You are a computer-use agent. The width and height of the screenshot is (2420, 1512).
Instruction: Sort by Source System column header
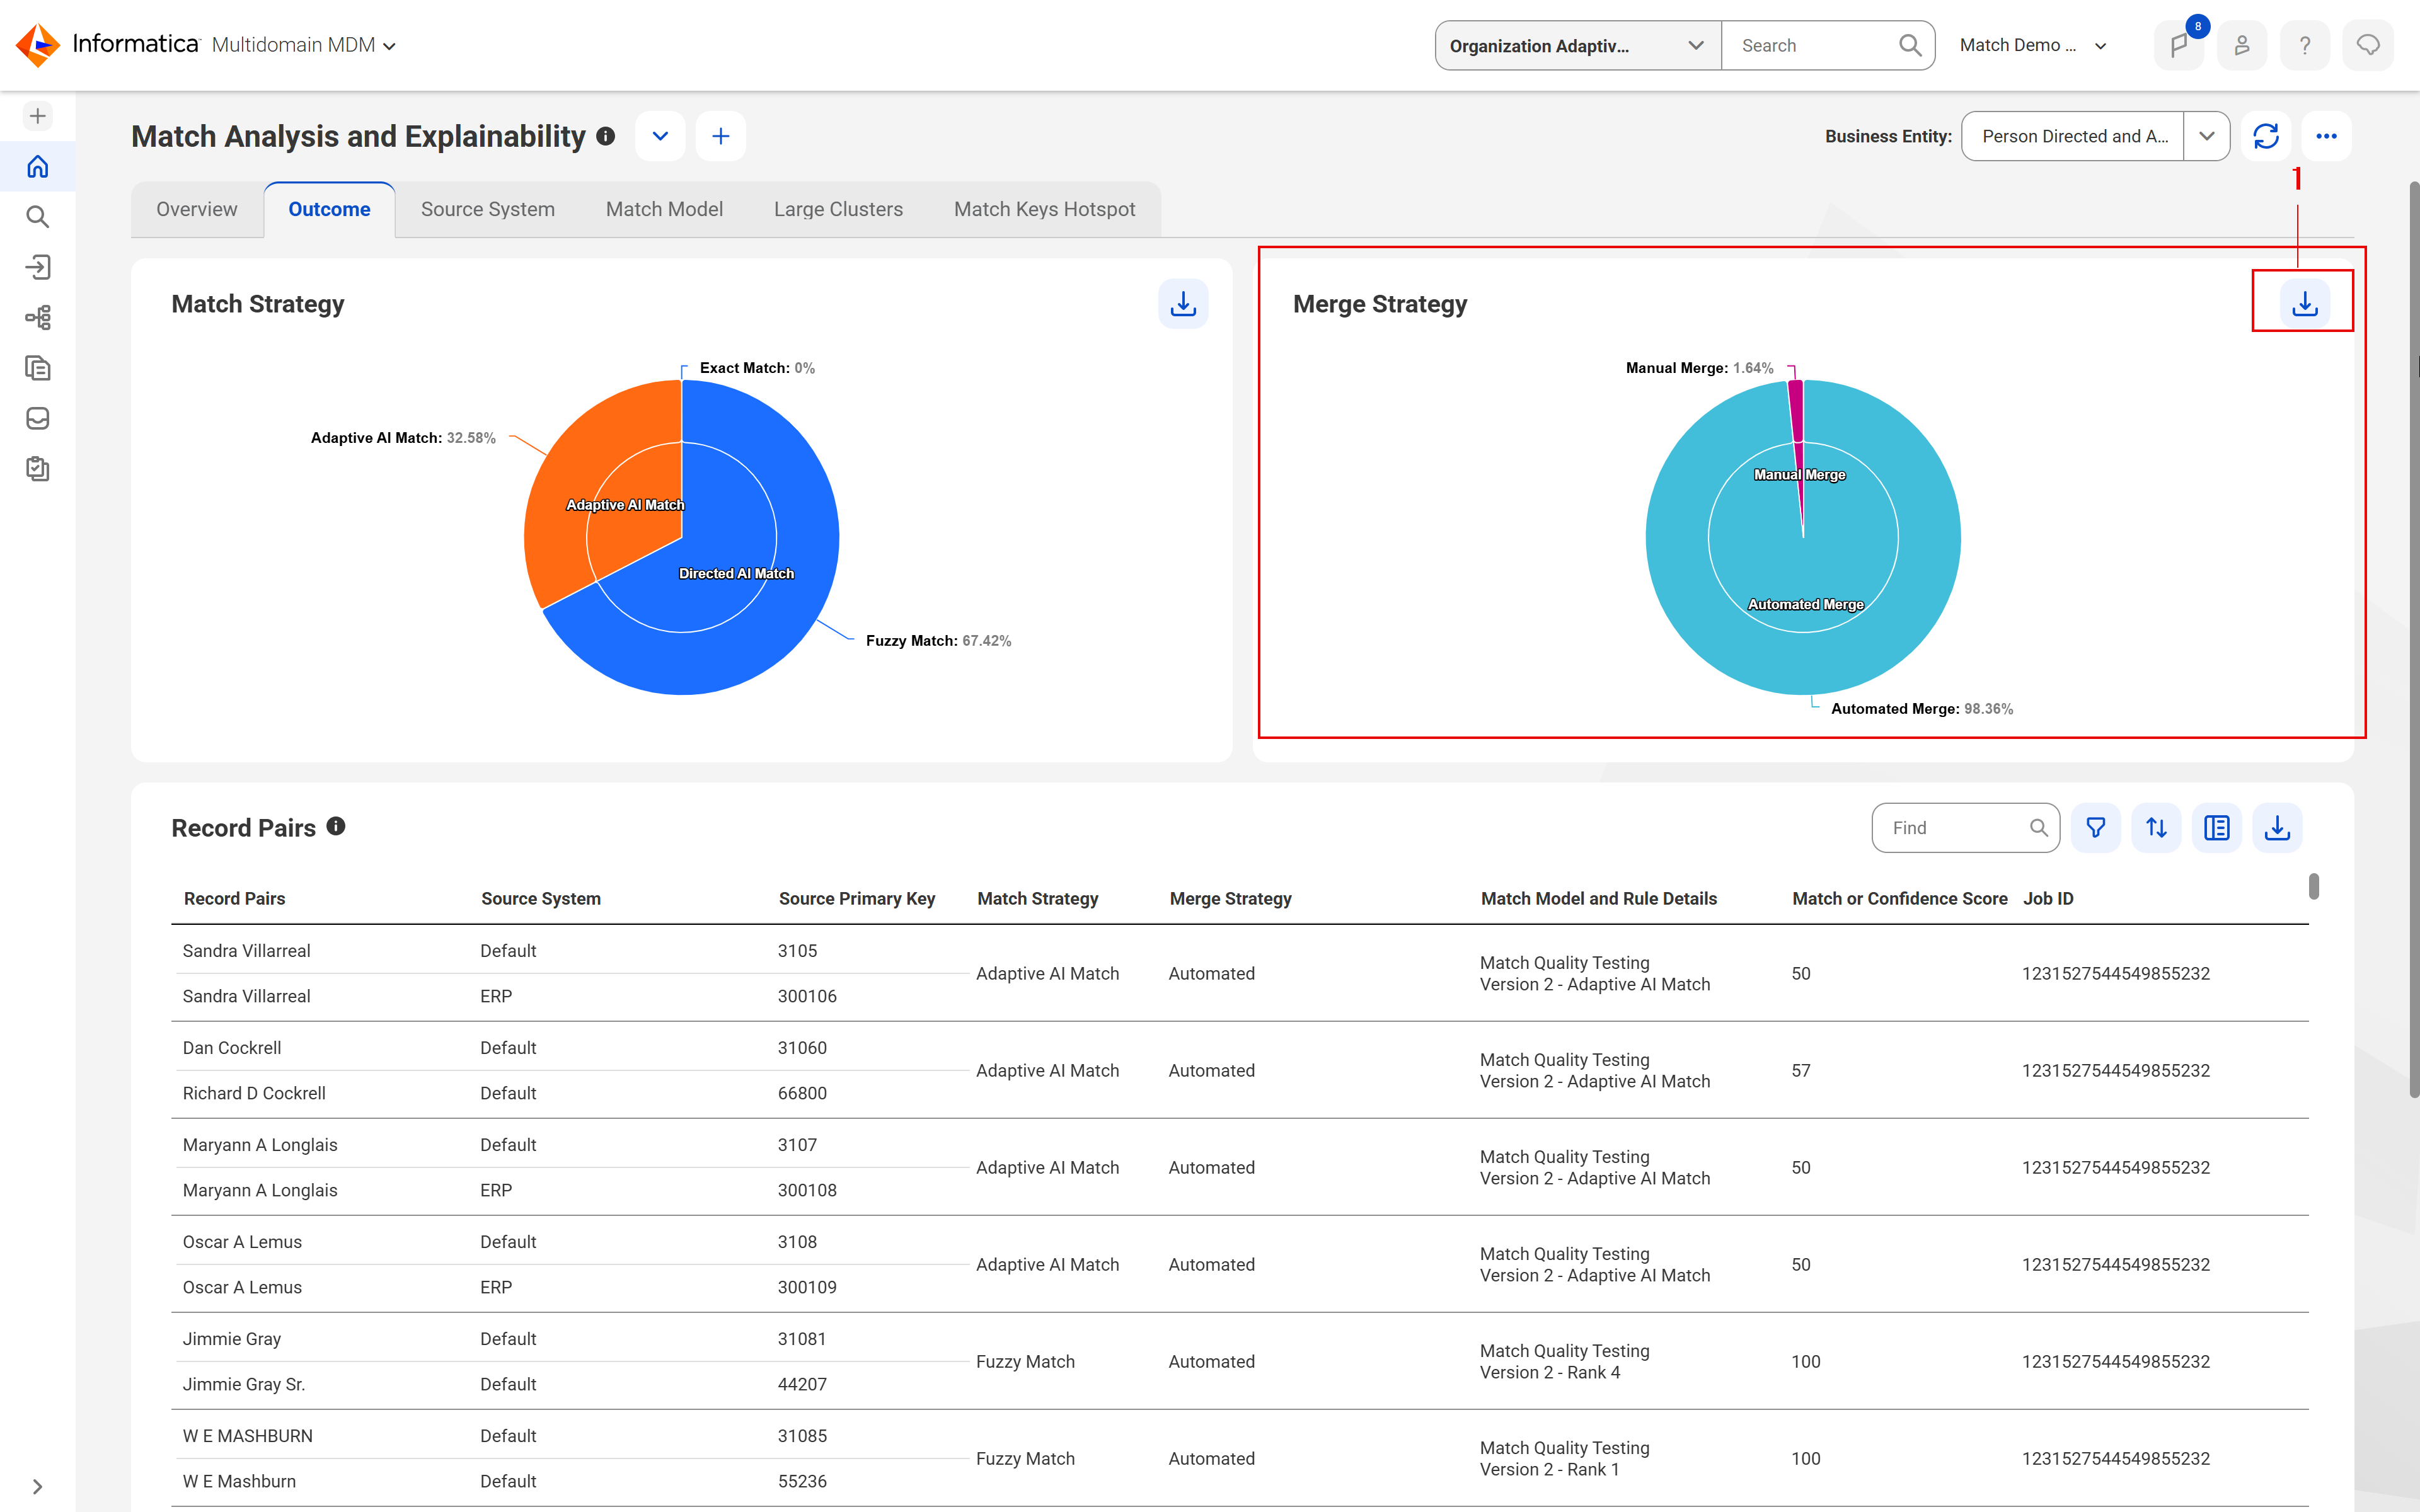coord(541,898)
